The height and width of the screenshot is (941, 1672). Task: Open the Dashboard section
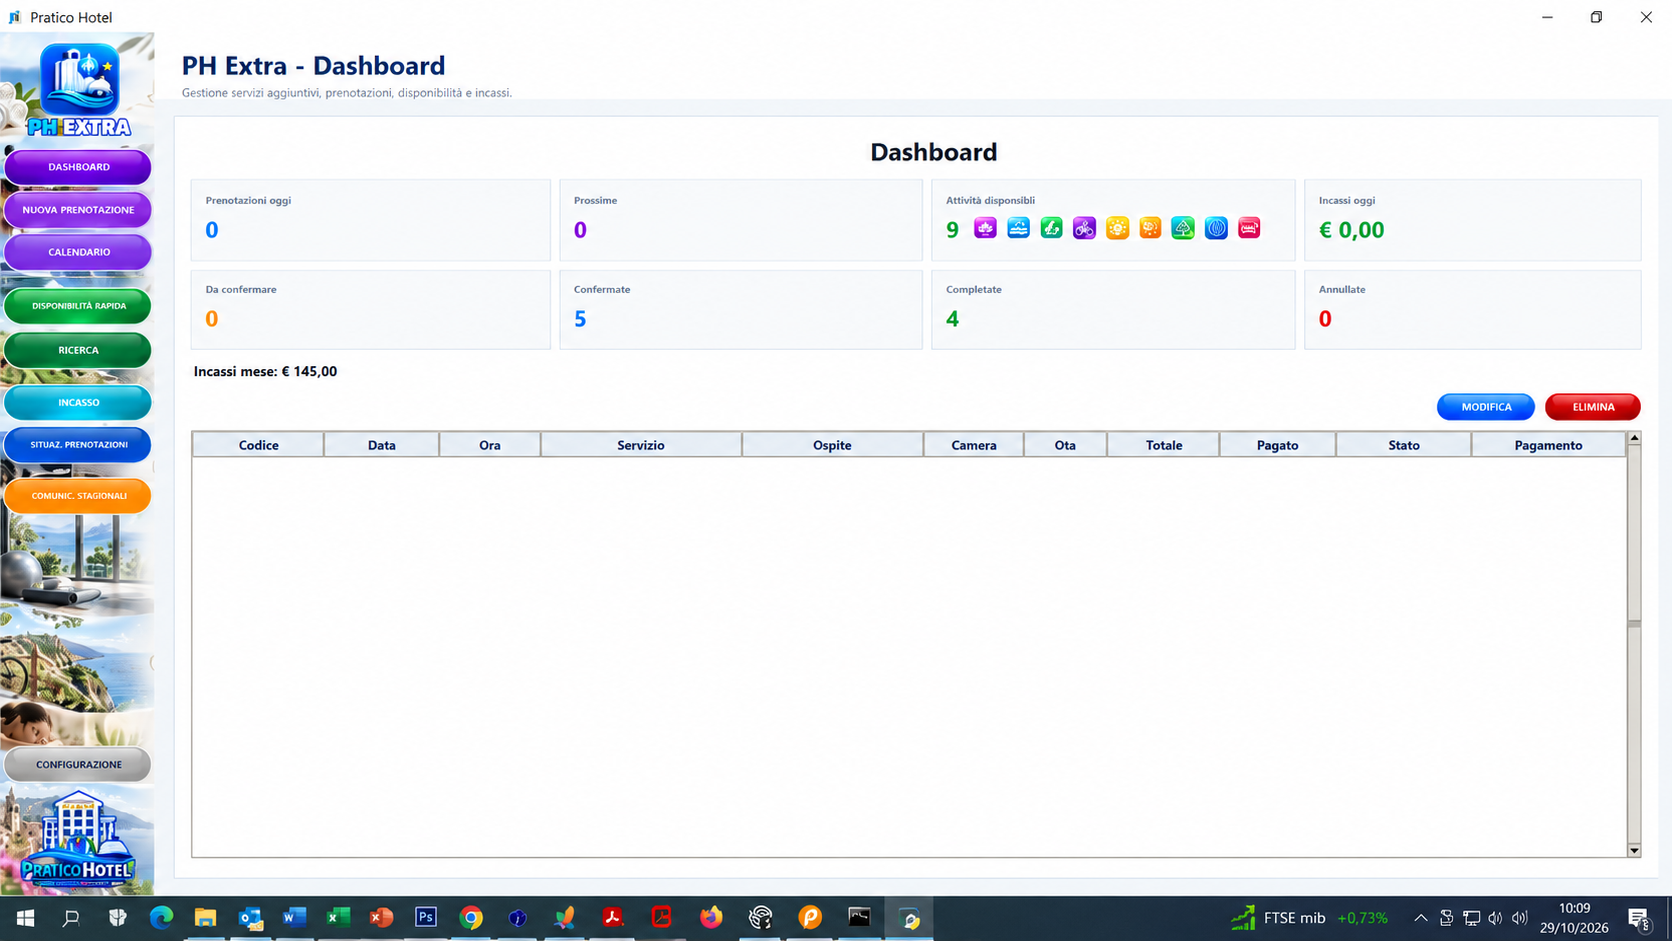pyautogui.click(x=78, y=167)
